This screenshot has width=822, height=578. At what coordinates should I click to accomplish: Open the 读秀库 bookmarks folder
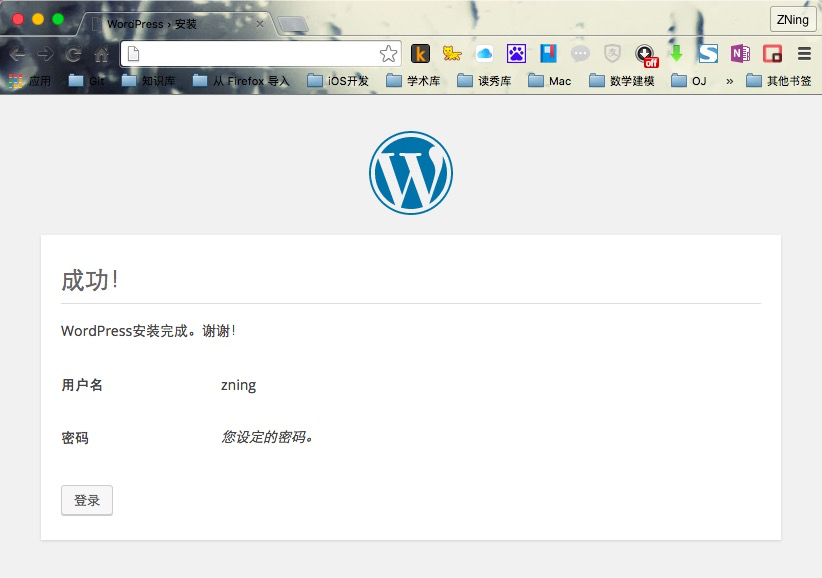484,81
